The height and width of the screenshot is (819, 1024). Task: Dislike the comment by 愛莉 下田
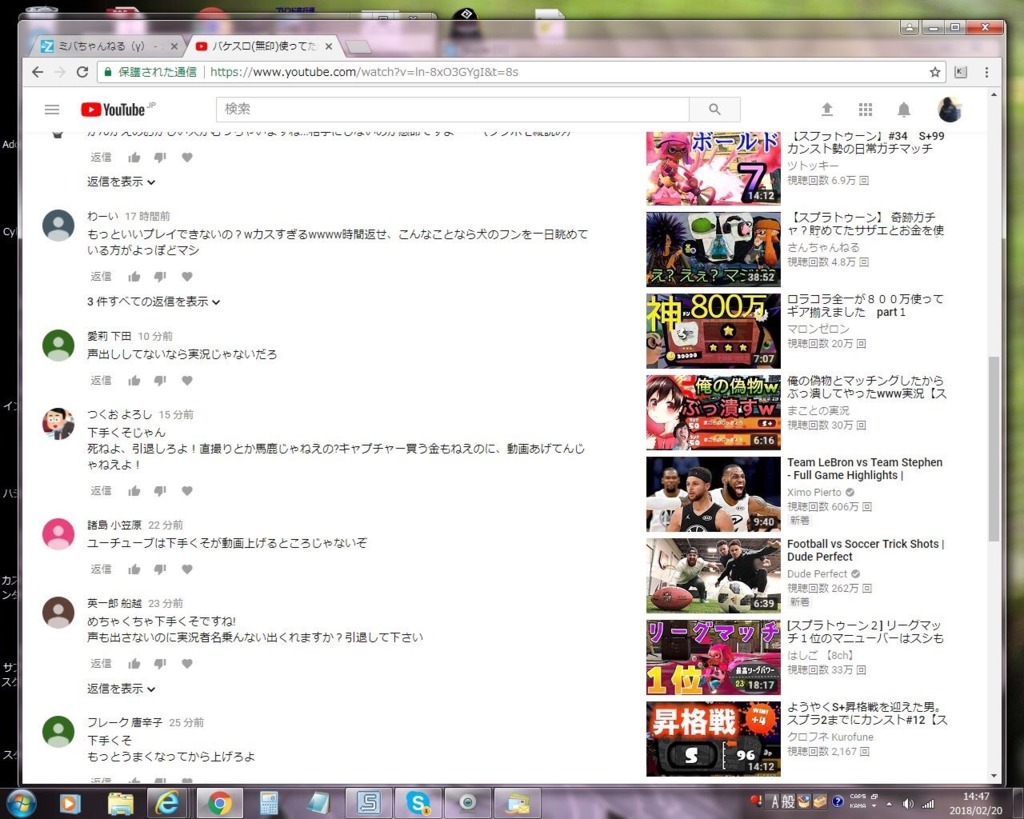tap(160, 380)
